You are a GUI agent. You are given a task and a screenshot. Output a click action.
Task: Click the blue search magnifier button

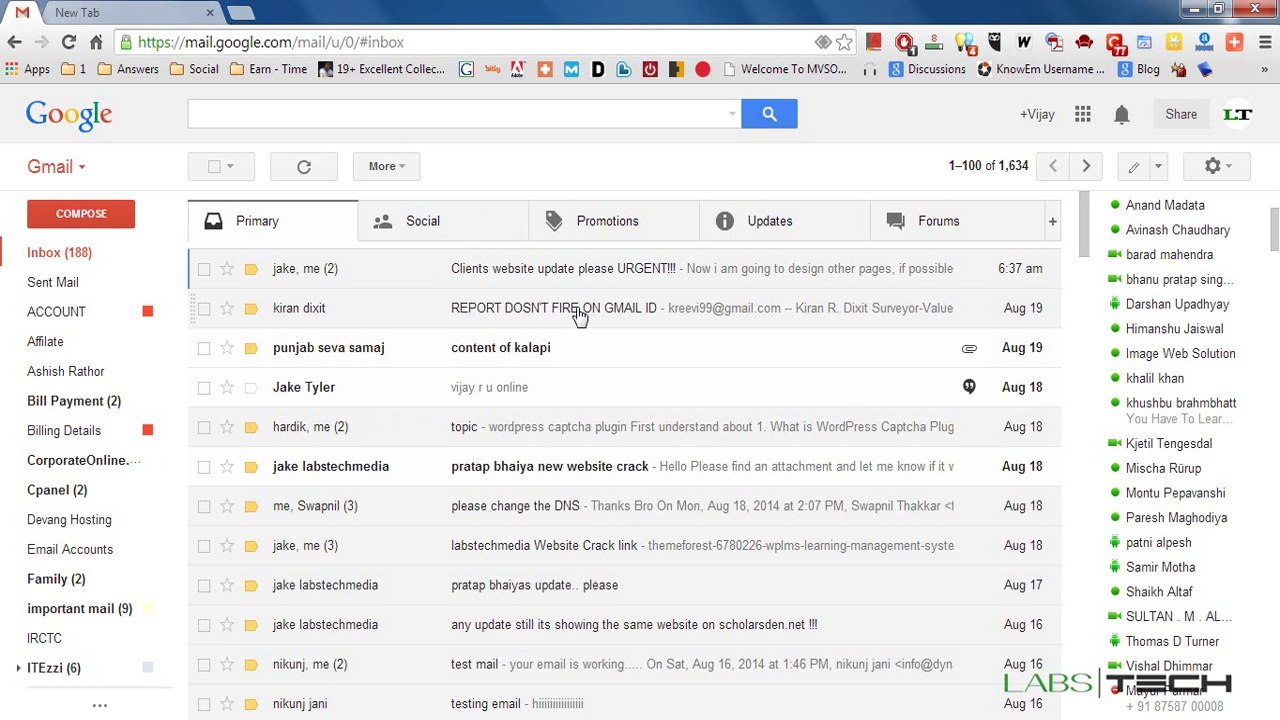[769, 114]
